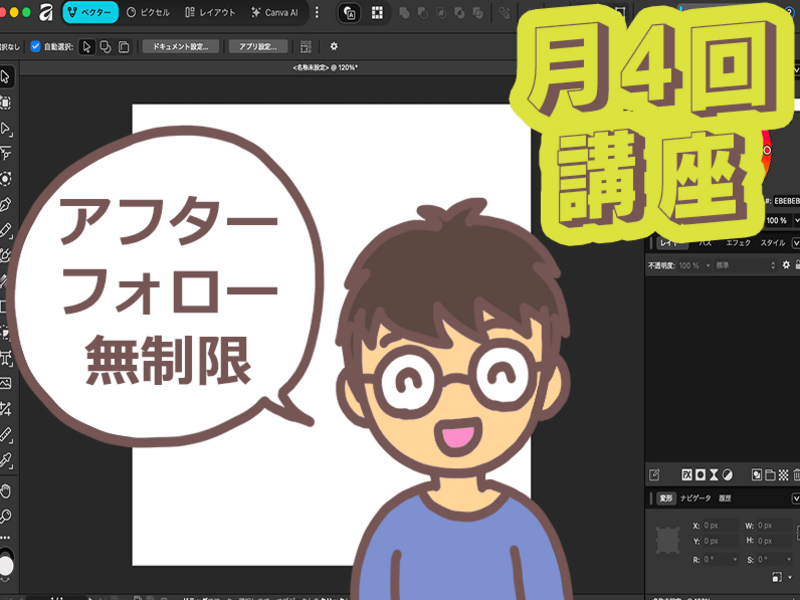Screen dimensions: 800x600
Task: Expand the rotation R angle dropdown
Action: point(735,559)
